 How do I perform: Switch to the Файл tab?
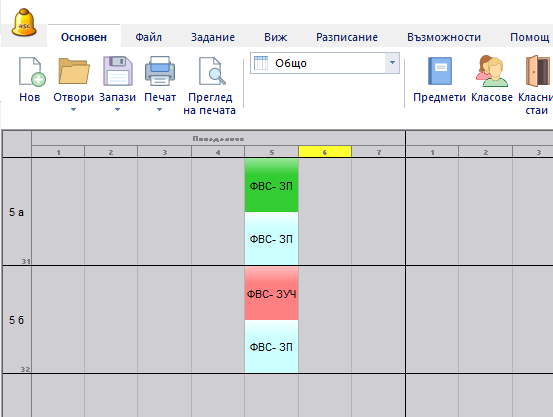(148, 37)
